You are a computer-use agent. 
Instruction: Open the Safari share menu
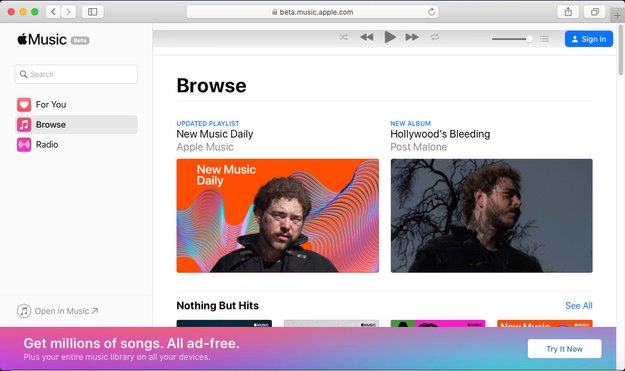click(568, 12)
